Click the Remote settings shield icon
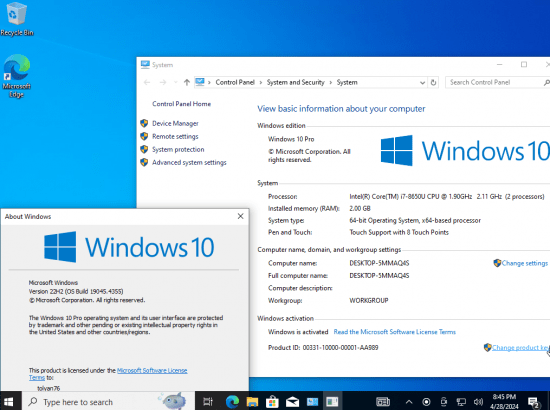The width and height of the screenshot is (550, 410). (x=144, y=136)
